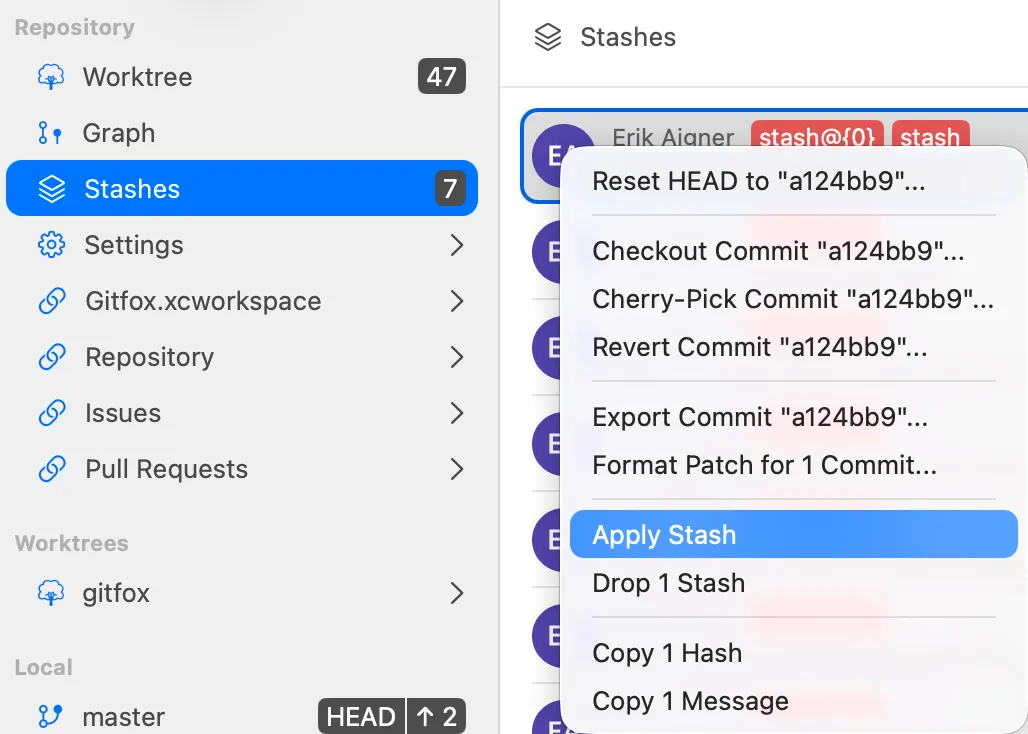Open Gitfox.xcworkspace link

[x=242, y=301]
